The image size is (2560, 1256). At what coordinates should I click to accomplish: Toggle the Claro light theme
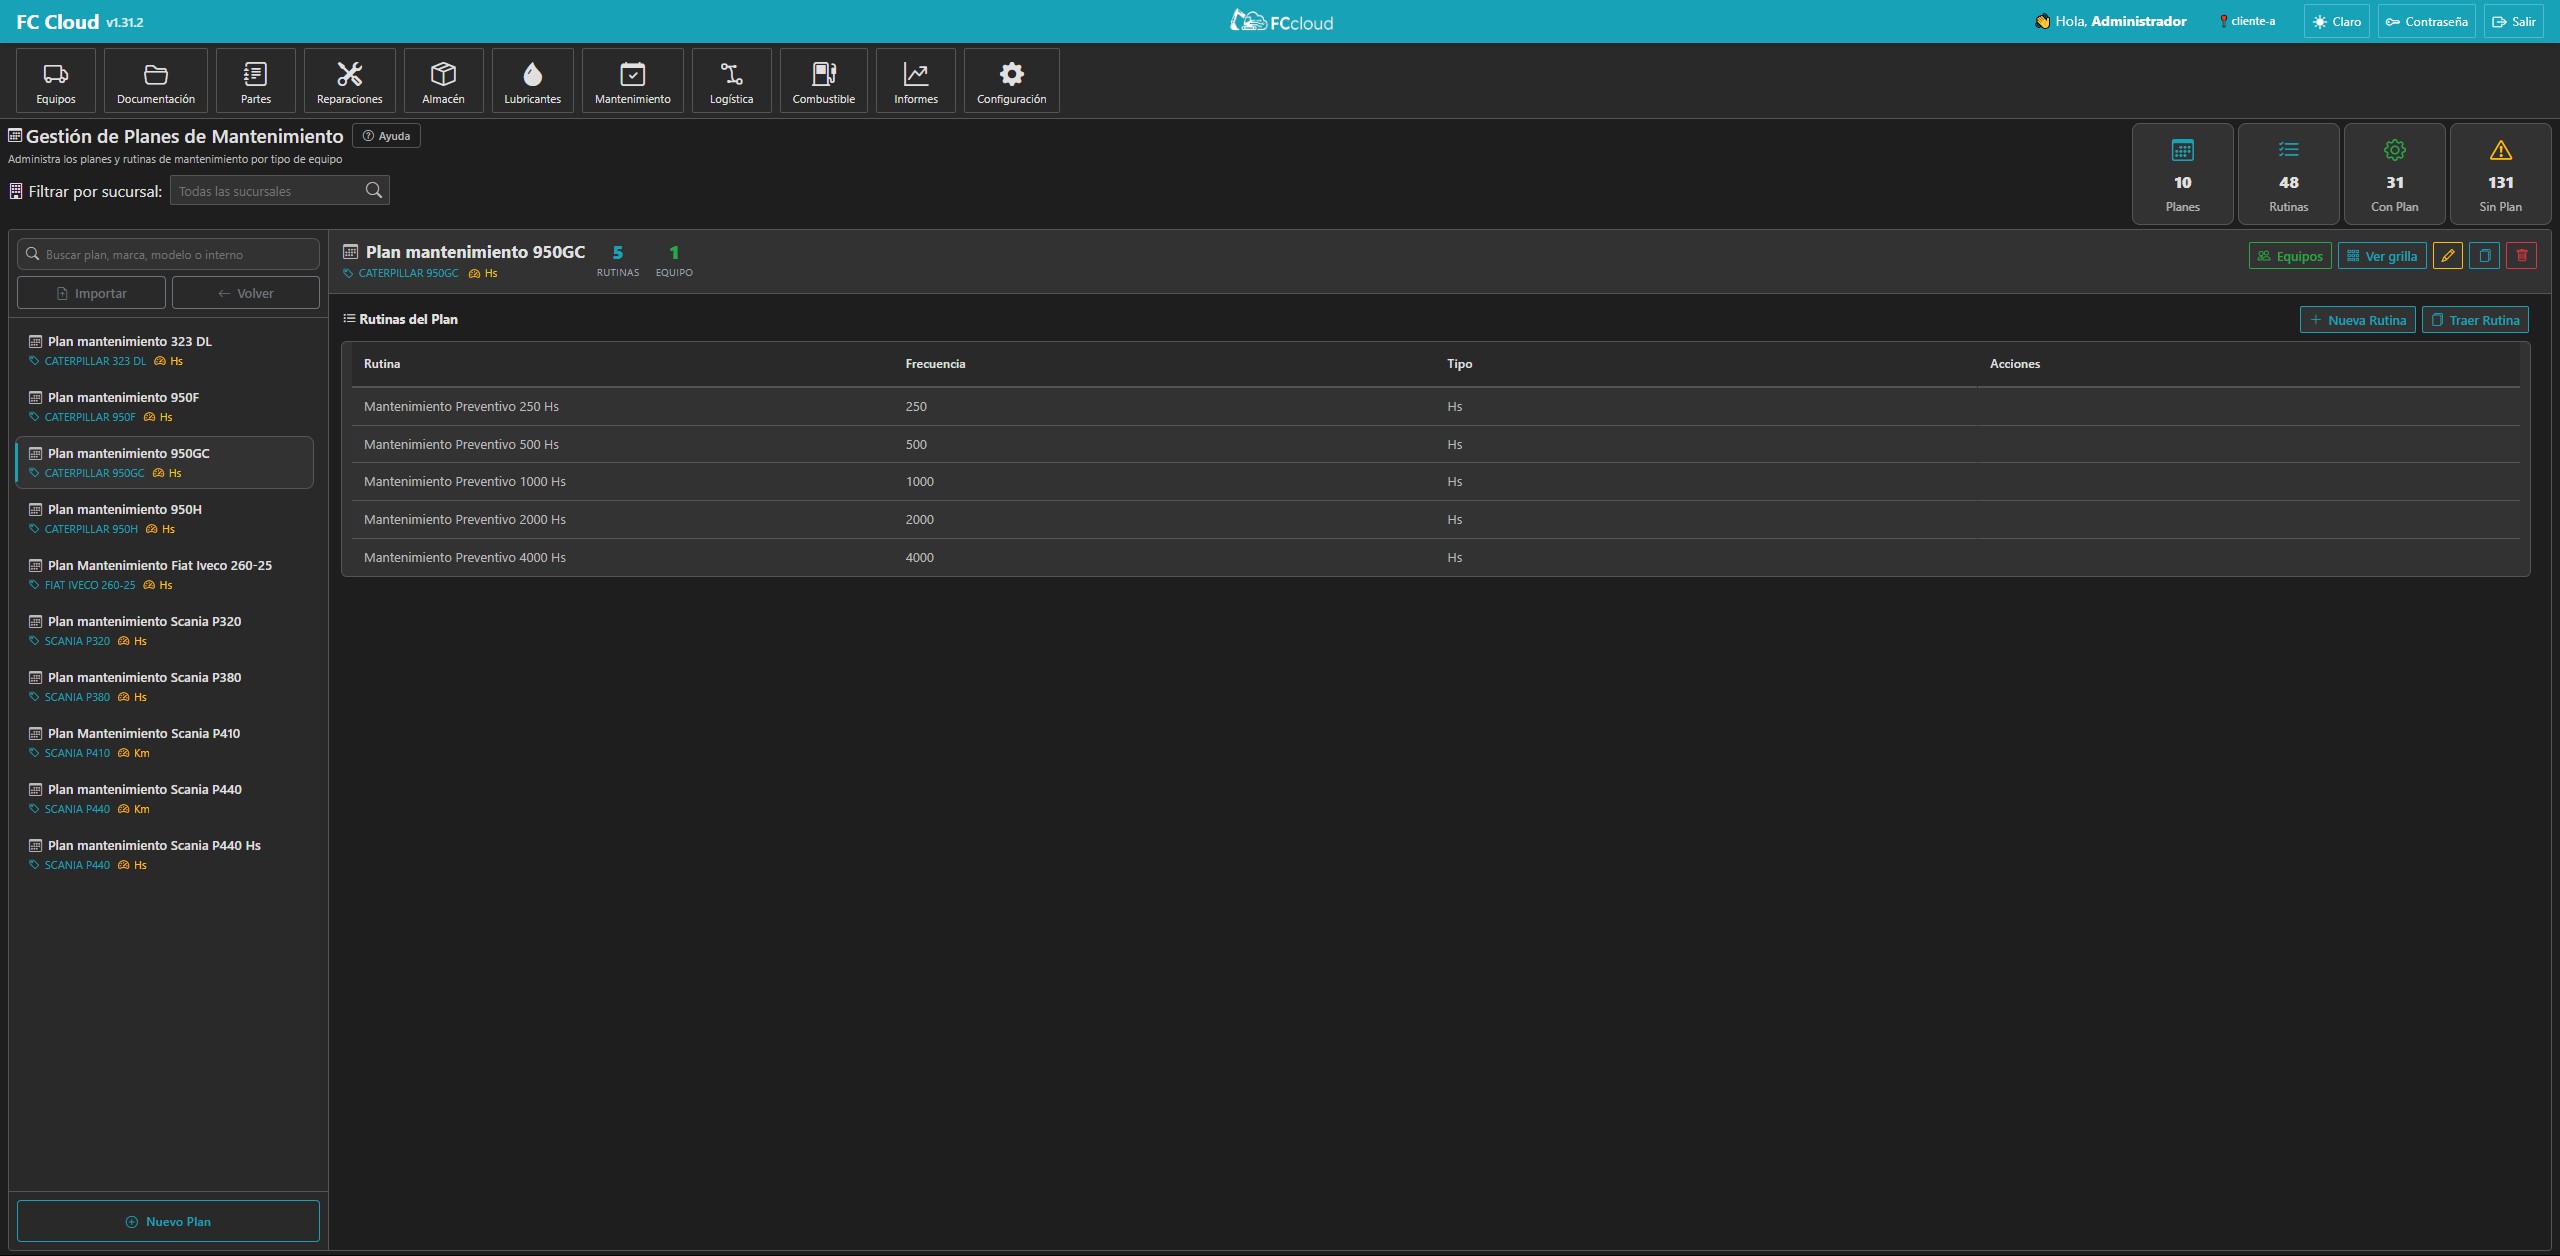(2336, 21)
